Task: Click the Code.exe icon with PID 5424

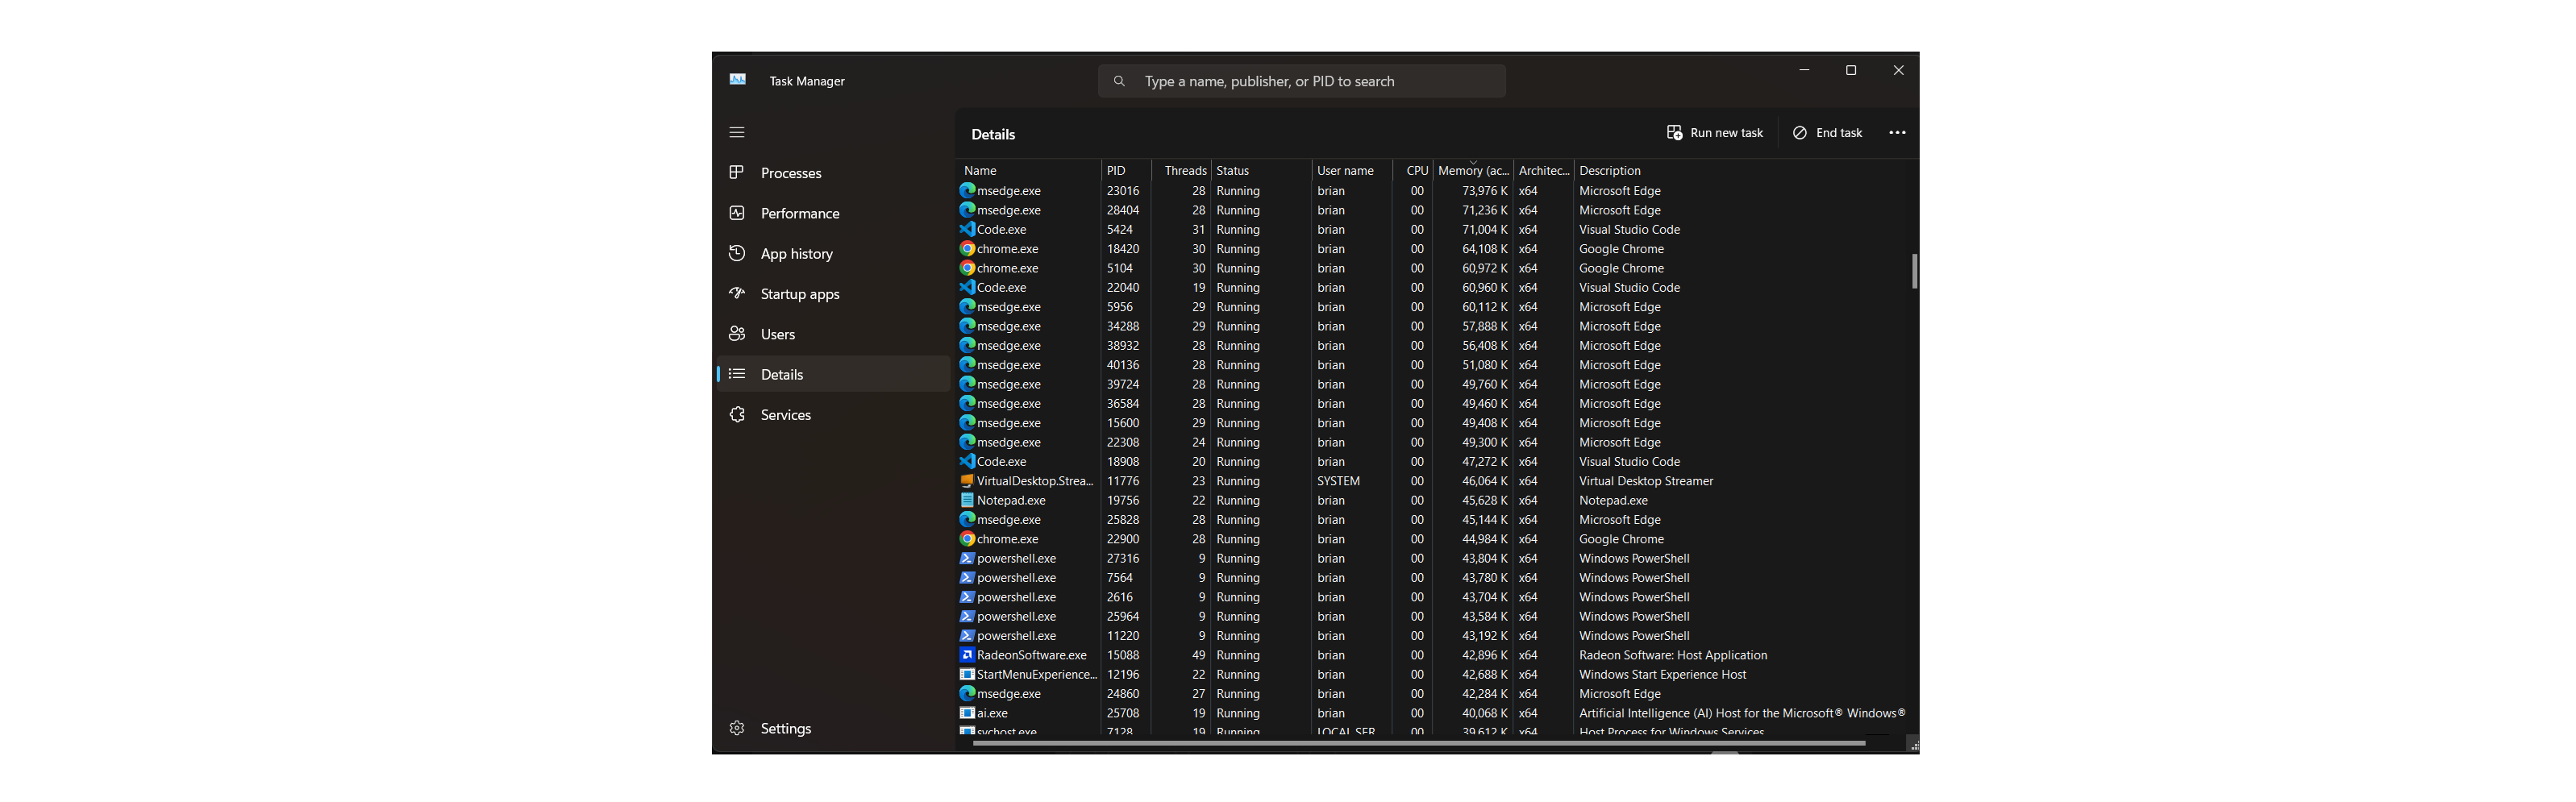Action: point(967,229)
